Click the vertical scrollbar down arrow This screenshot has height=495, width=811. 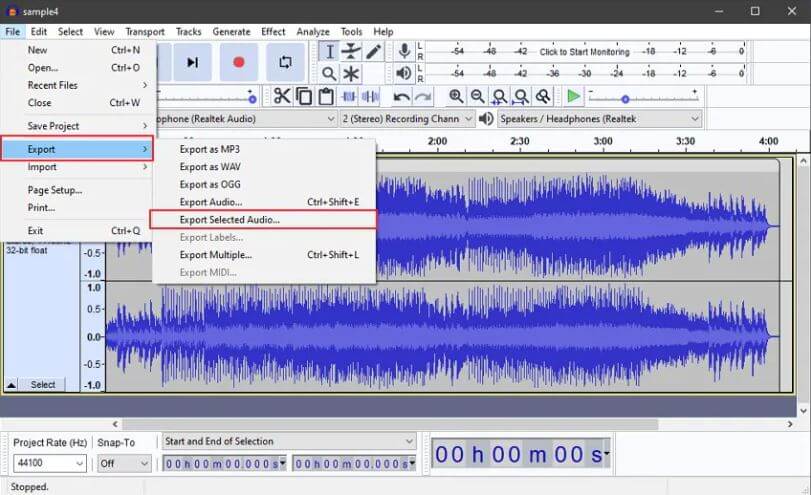point(803,411)
